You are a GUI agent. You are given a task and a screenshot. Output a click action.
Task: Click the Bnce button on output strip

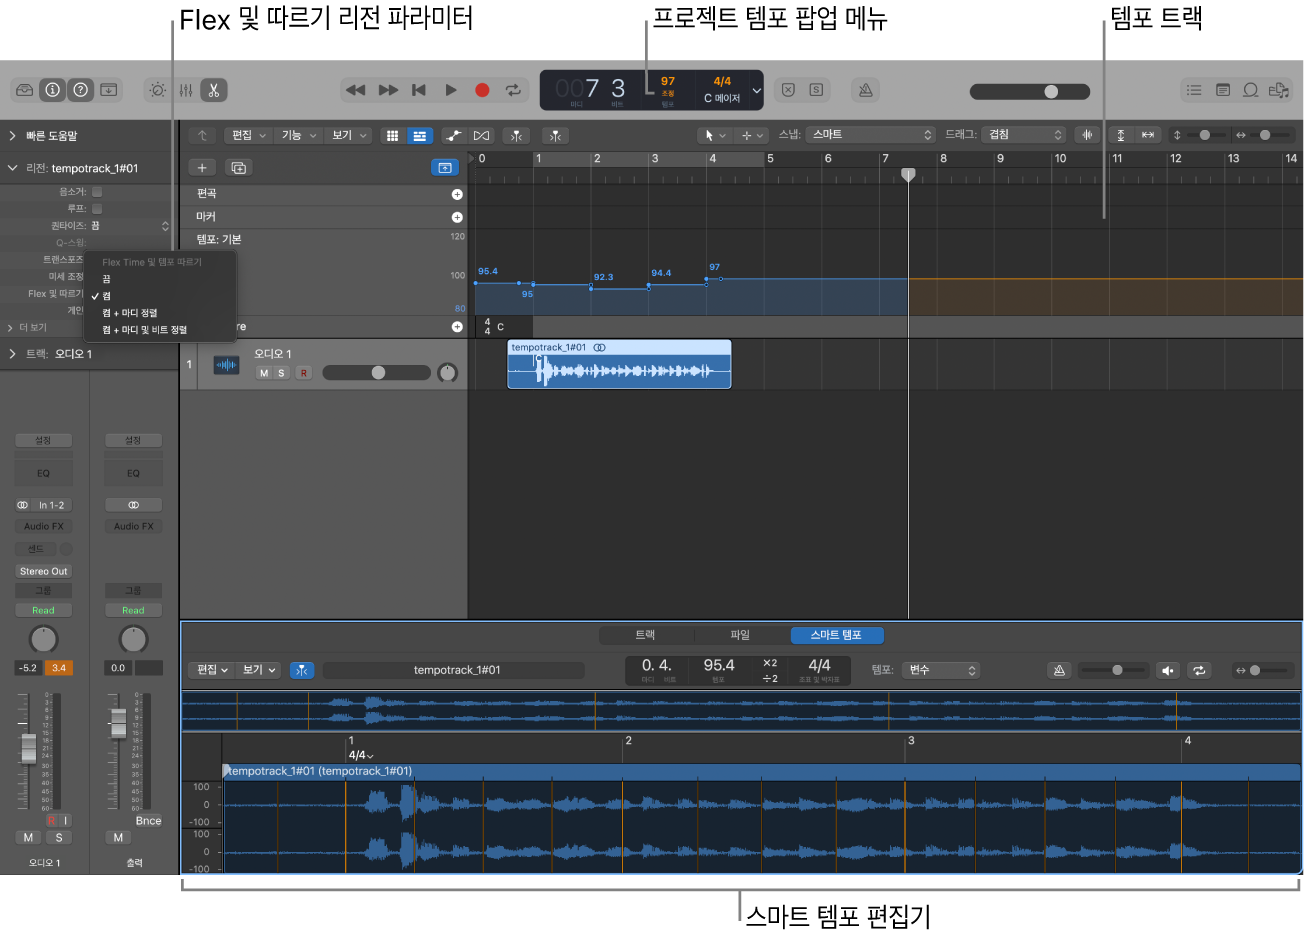pyautogui.click(x=148, y=821)
